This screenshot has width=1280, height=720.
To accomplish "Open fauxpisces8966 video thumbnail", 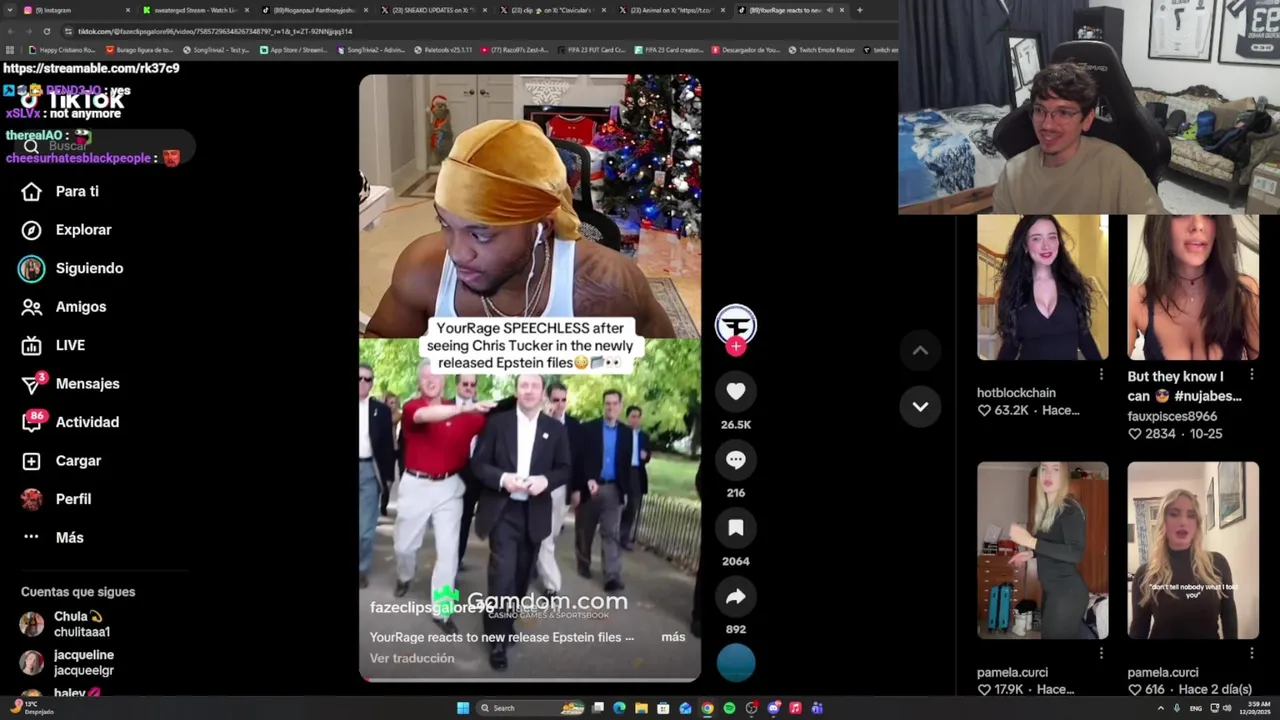I will click(x=1193, y=288).
